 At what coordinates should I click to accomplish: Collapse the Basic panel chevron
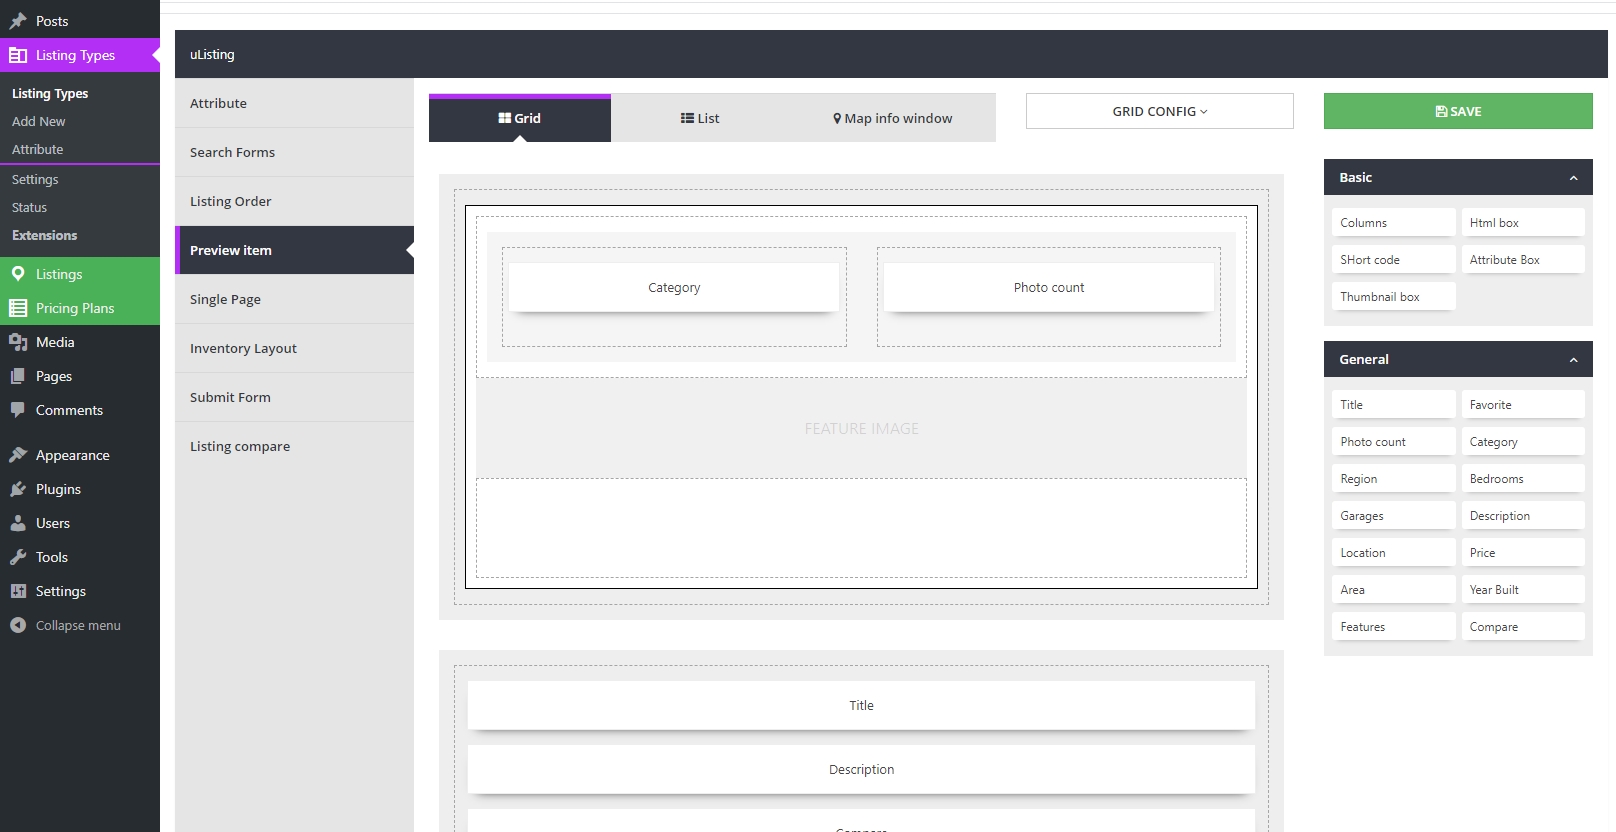[1573, 178]
